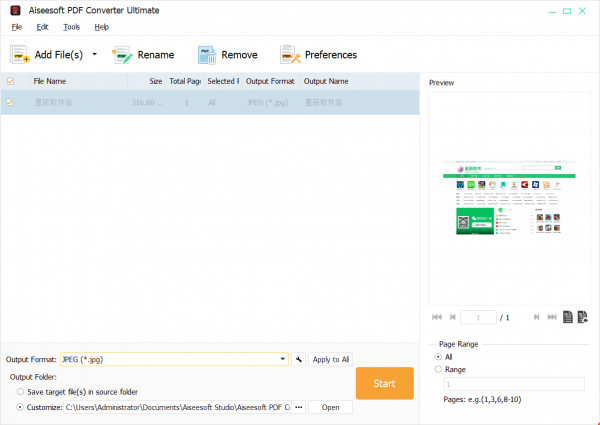Click the Aiseesoft app logo icon

[x=15, y=11]
